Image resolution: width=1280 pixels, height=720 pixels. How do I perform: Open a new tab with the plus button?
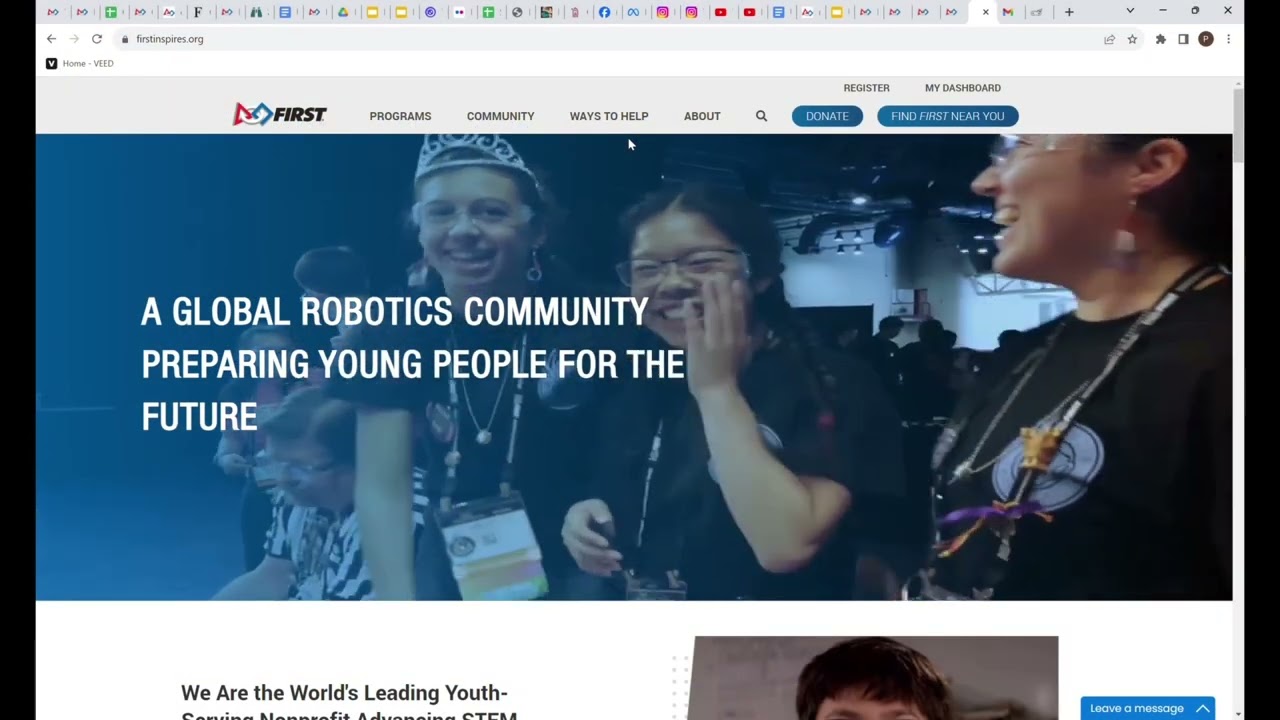1069,12
